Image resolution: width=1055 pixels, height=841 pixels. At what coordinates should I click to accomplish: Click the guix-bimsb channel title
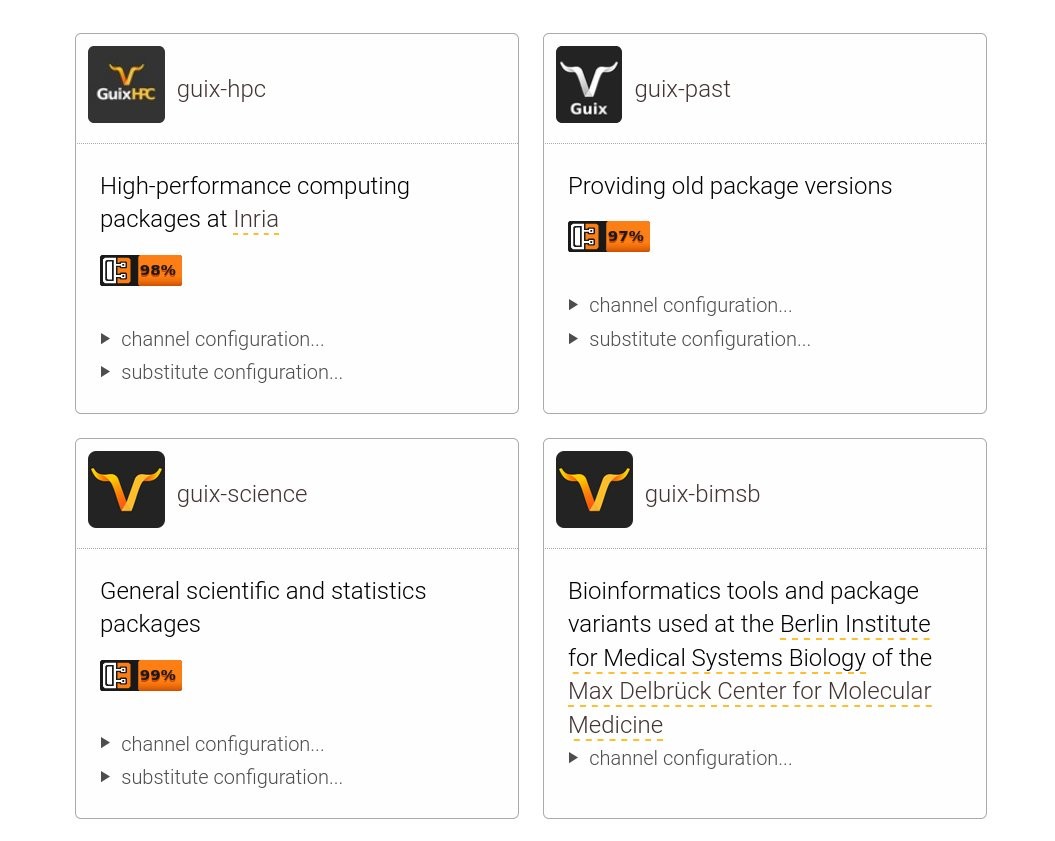click(702, 494)
